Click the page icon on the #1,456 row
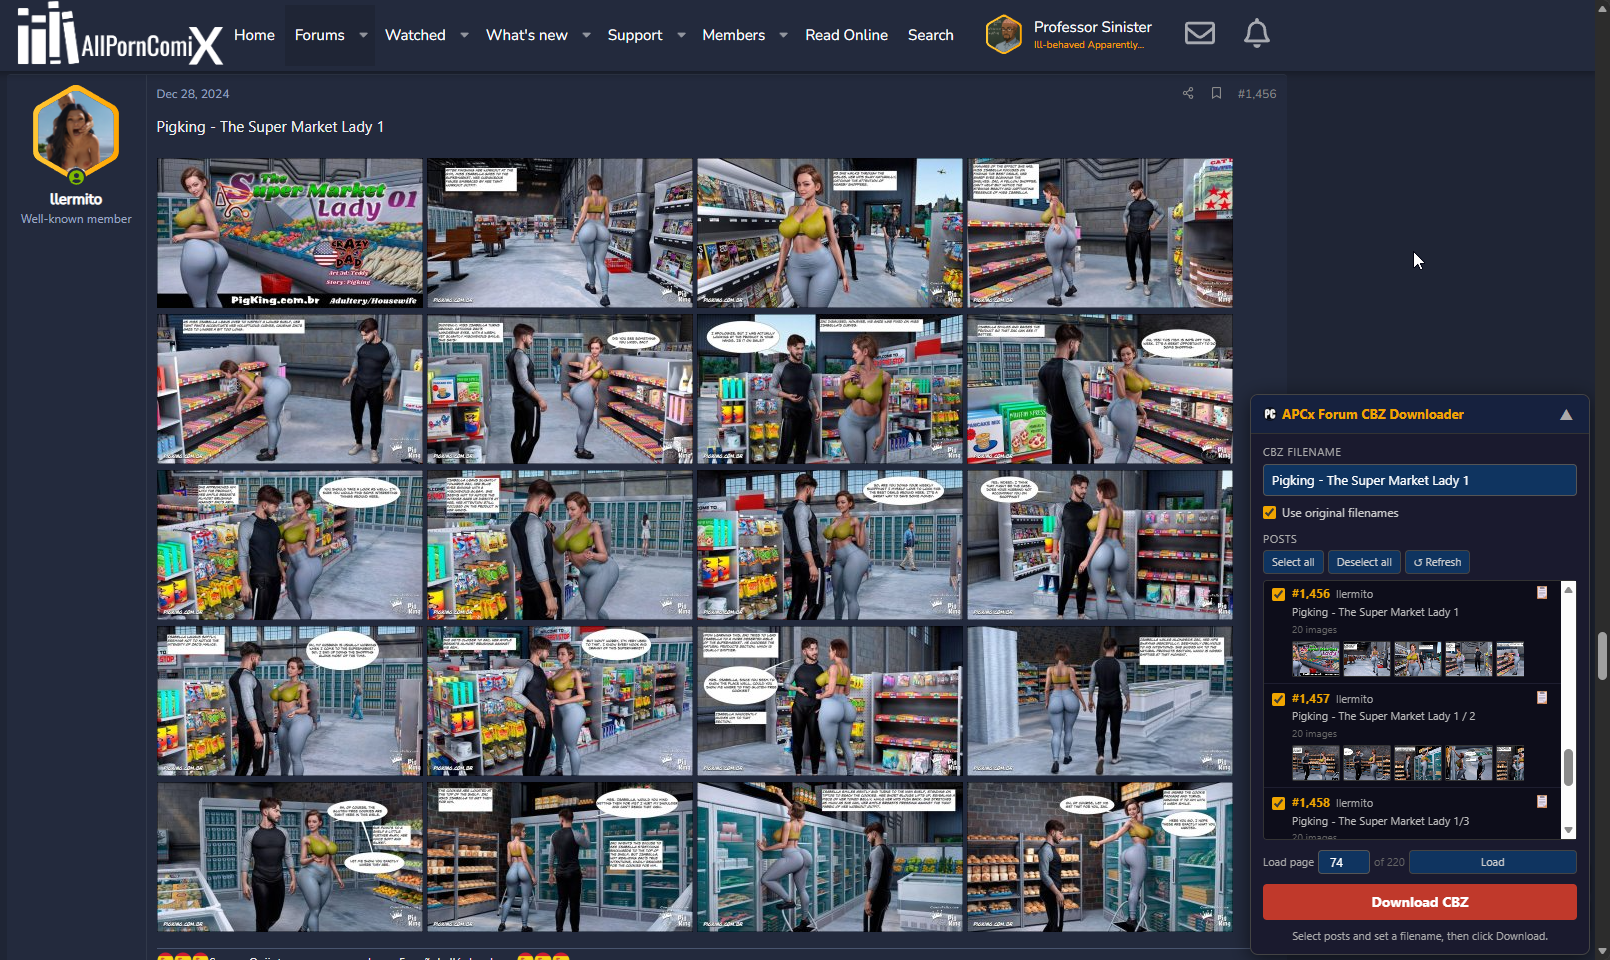 click(x=1542, y=593)
